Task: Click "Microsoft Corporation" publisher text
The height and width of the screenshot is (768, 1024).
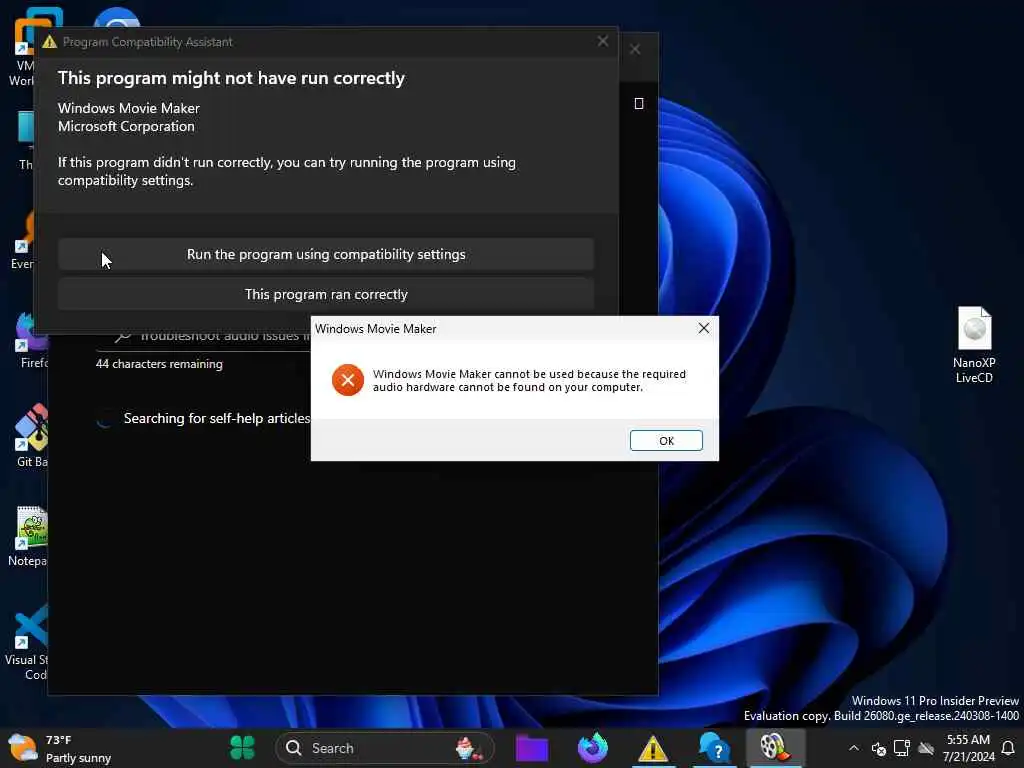Action: coord(126,126)
